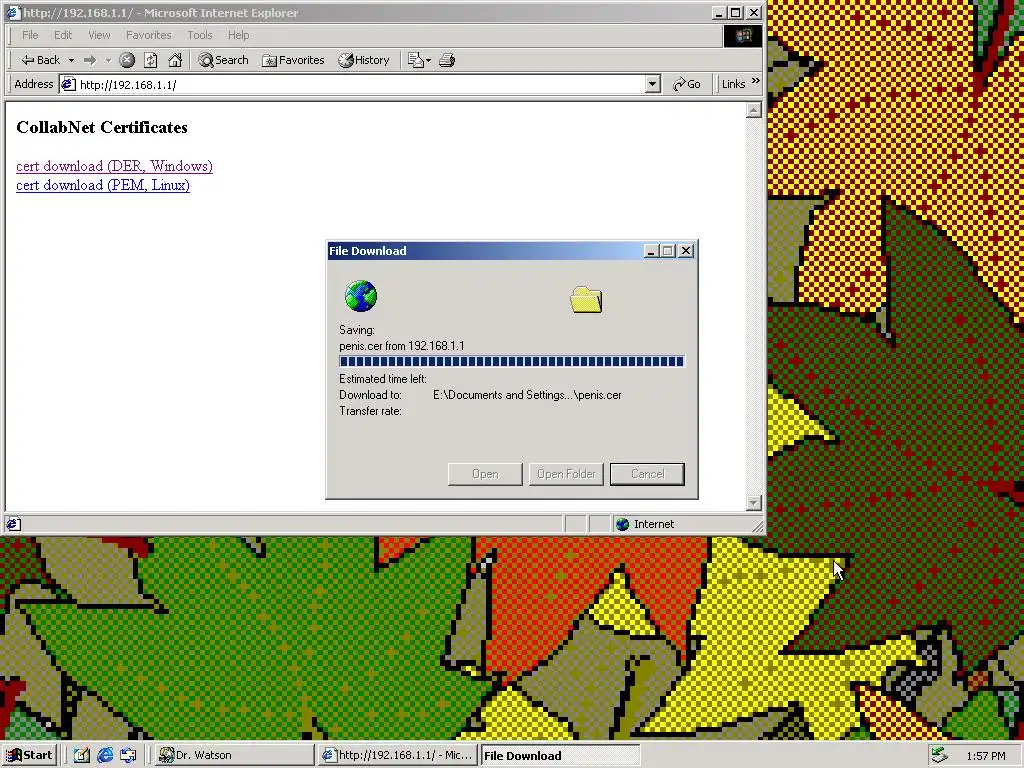Launch Outlook Express quick launch icon

(128, 756)
